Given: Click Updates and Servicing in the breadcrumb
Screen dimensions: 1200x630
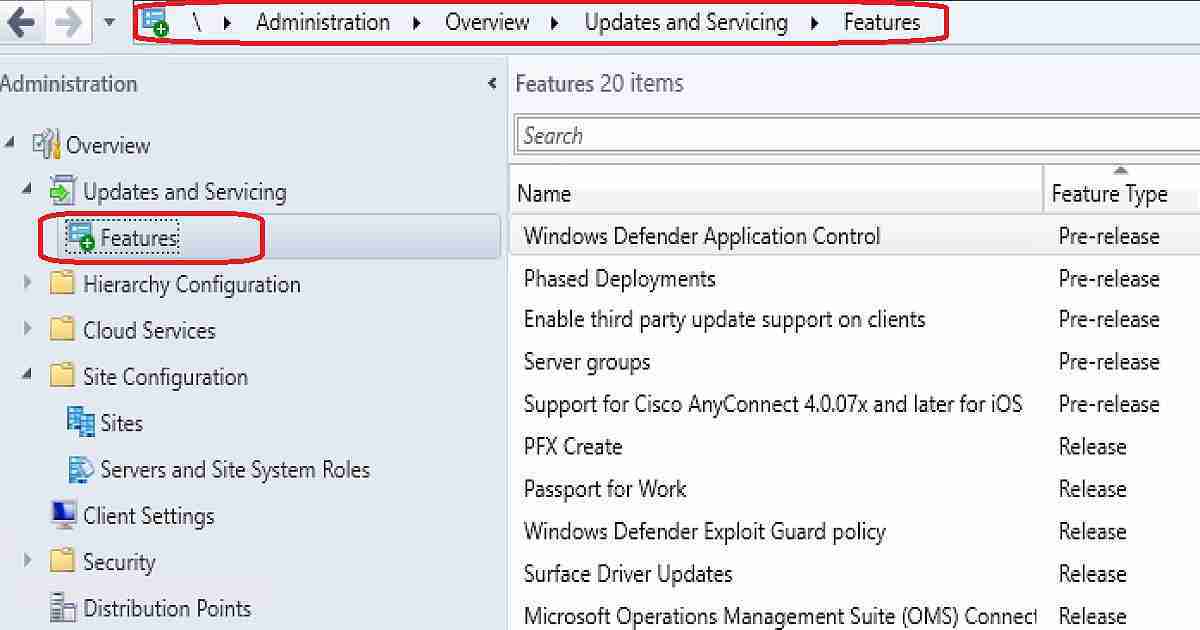Looking at the screenshot, I should coord(686,21).
